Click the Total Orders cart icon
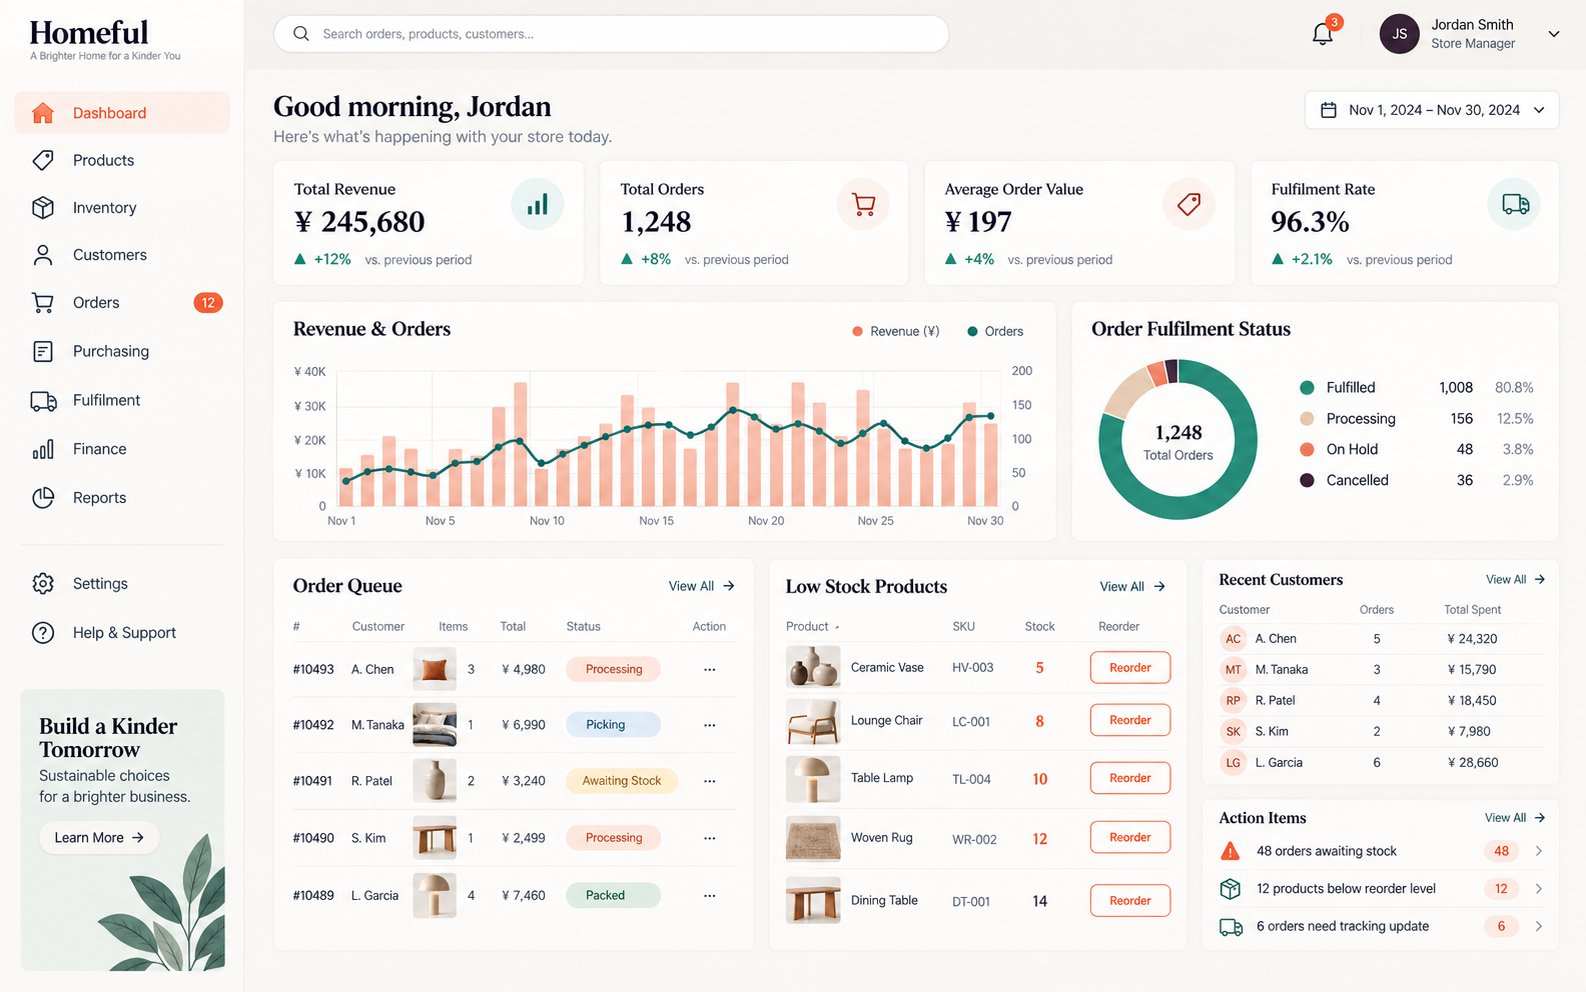This screenshot has height=992, width=1586. pos(863,204)
